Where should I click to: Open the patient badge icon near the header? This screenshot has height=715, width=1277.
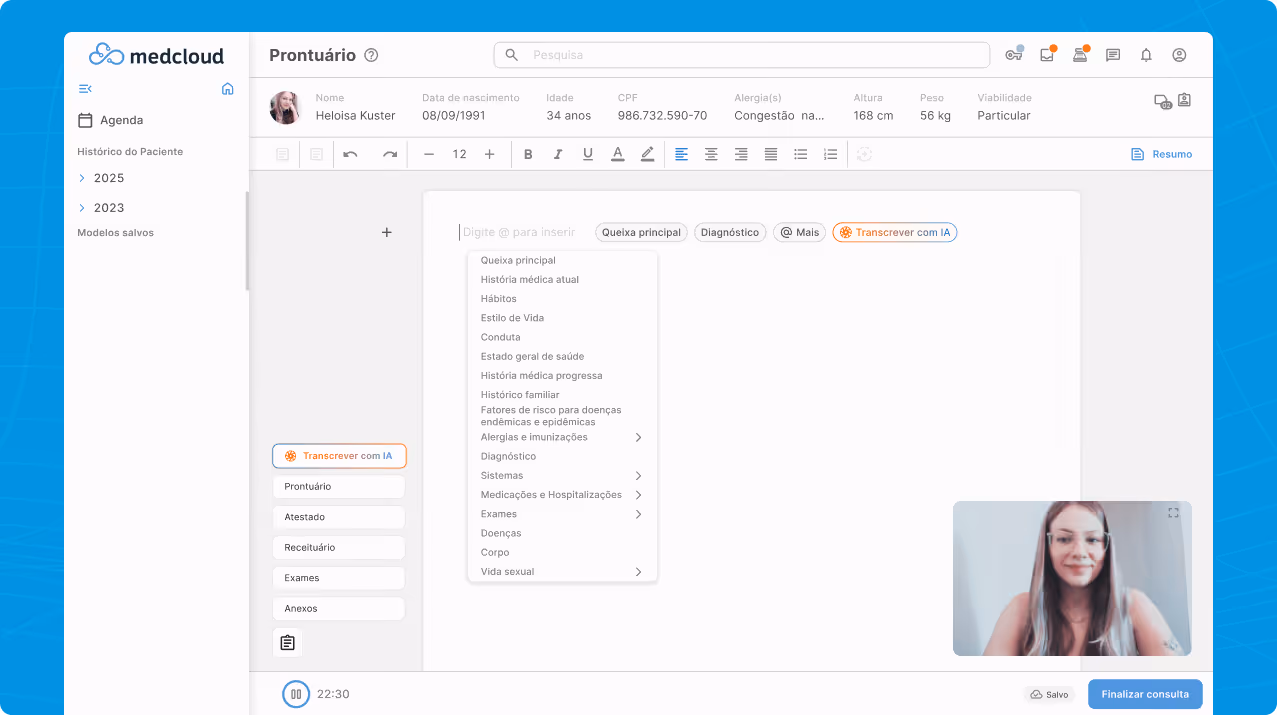(x=1183, y=100)
